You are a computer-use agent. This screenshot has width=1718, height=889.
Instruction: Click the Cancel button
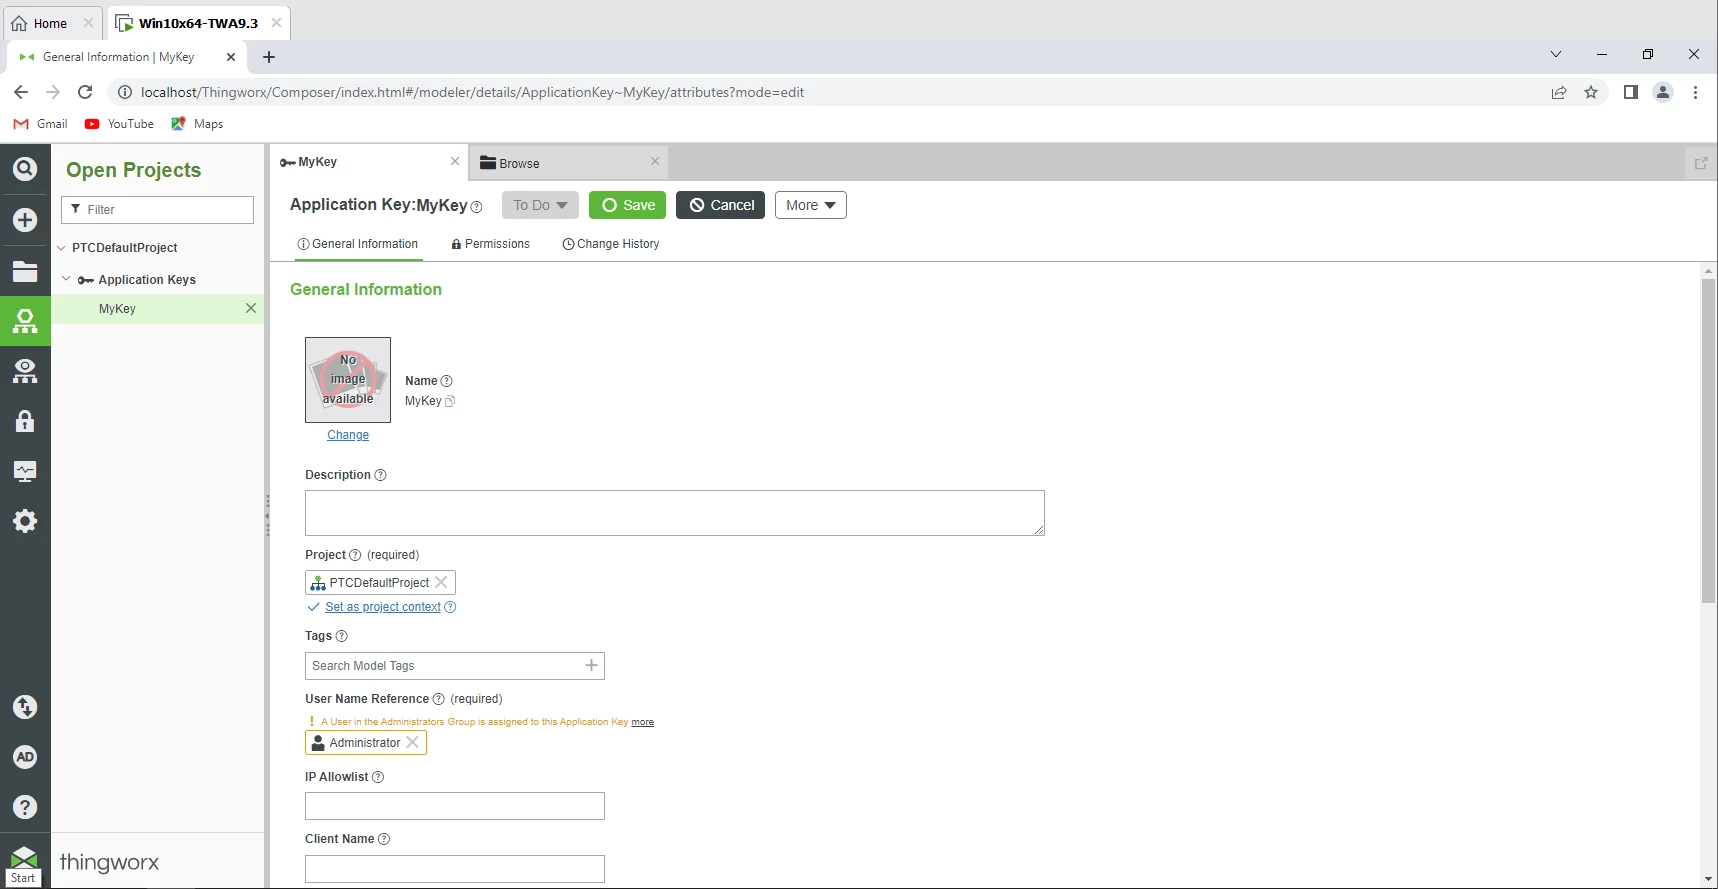pos(720,205)
